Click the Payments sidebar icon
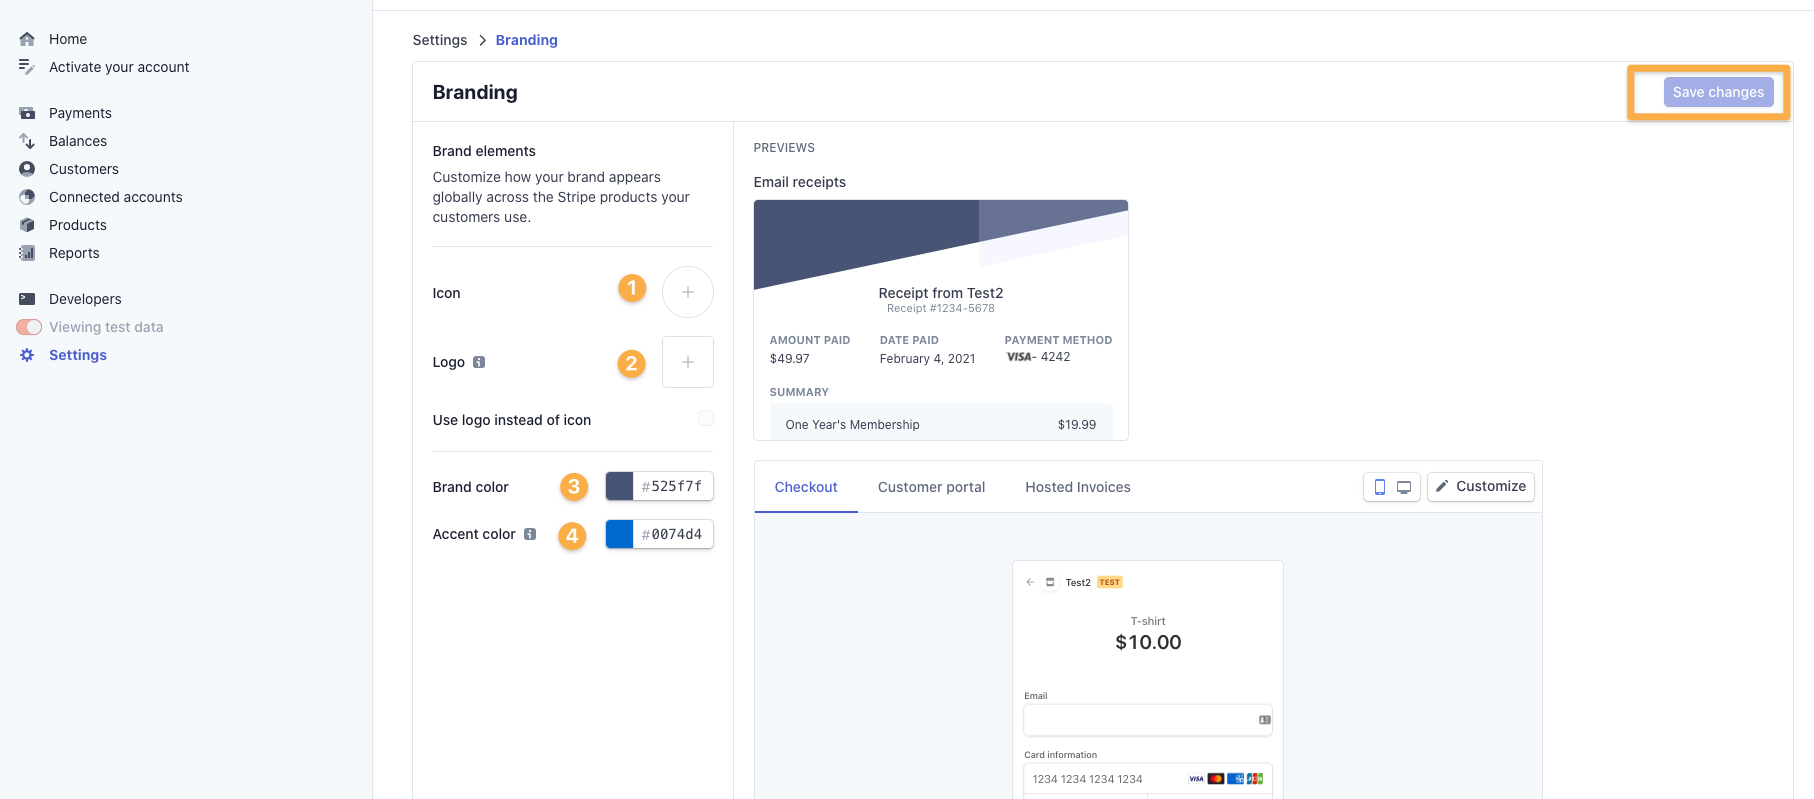This screenshot has height=799, width=1814. [x=27, y=113]
